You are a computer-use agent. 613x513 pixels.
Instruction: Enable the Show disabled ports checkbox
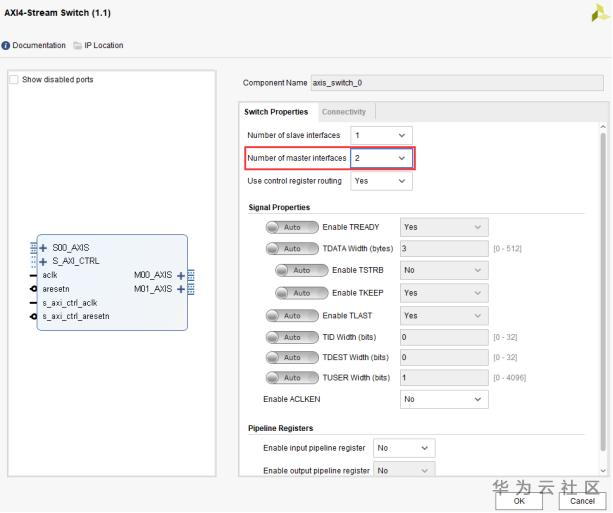(13, 80)
